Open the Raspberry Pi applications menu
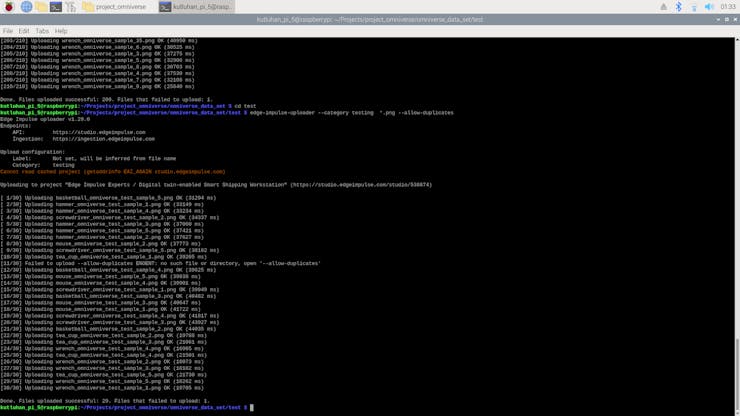 pos(9,7)
